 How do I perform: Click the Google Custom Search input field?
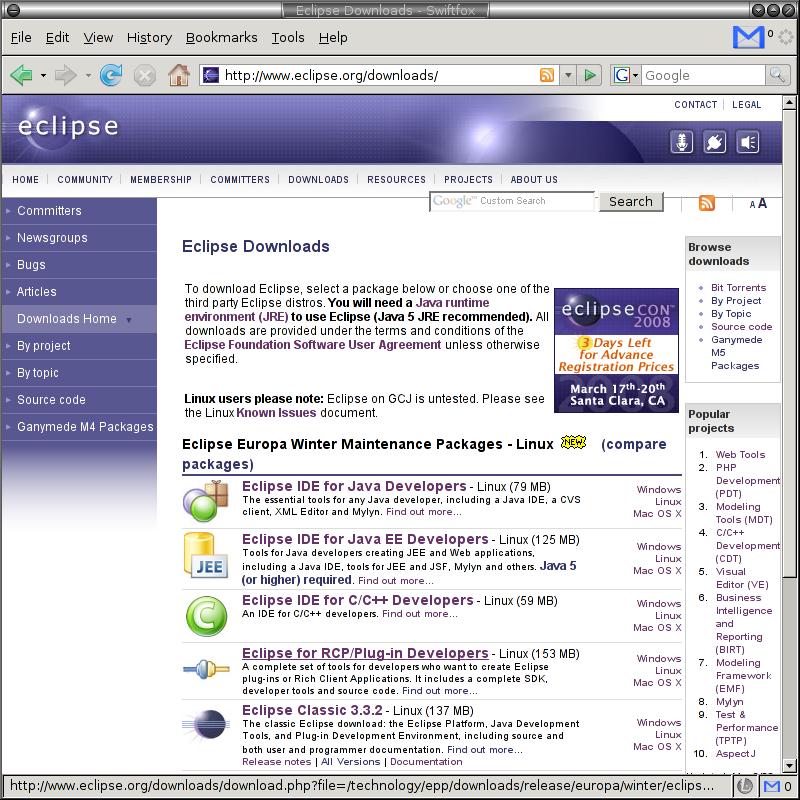[512, 201]
